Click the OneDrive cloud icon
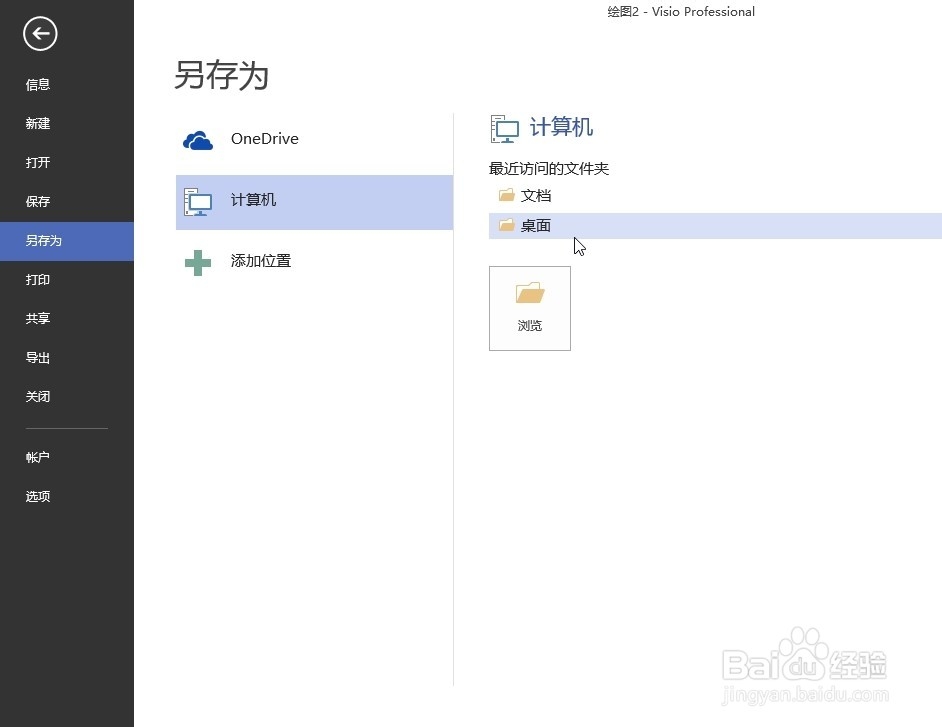 click(198, 141)
